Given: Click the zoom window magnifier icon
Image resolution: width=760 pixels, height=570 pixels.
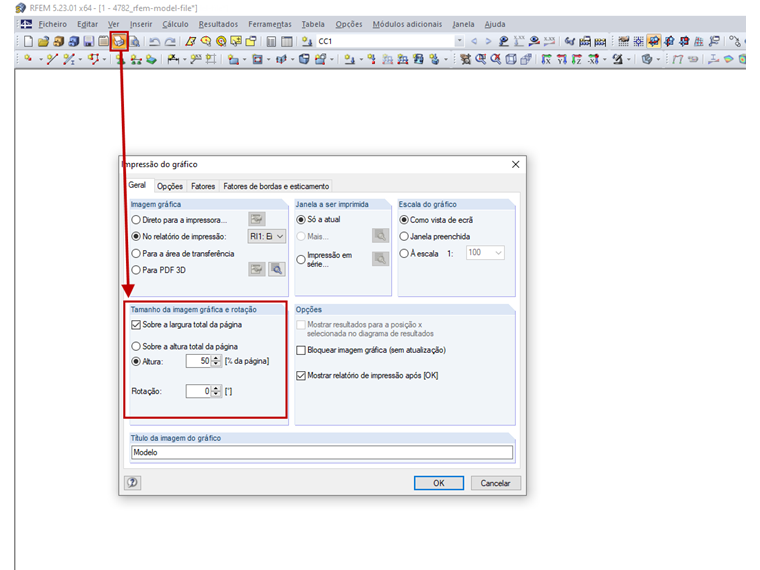Looking at the screenshot, I should coord(480,59).
